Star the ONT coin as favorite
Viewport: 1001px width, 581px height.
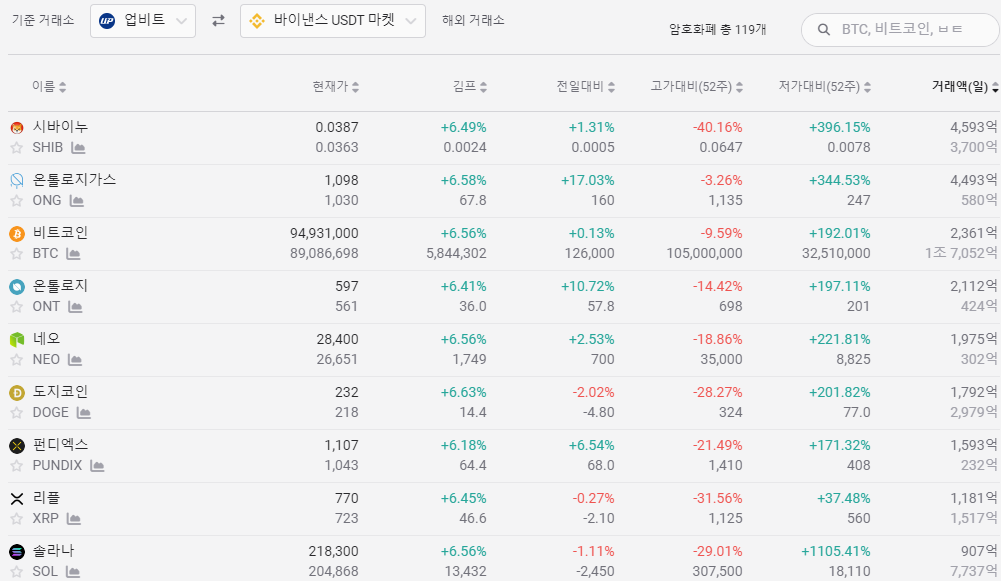[x=16, y=307]
